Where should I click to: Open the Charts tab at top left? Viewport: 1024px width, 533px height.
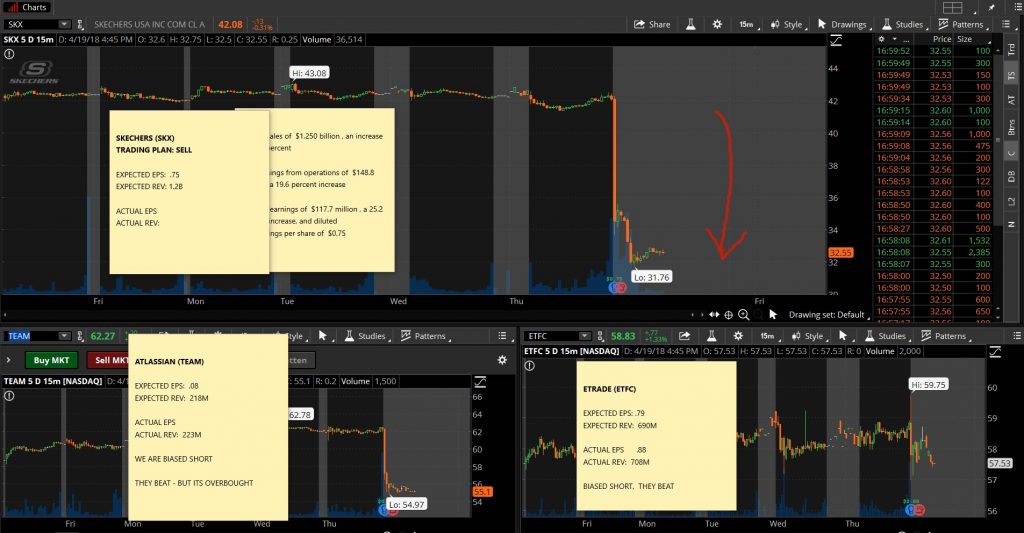click(27, 7)
